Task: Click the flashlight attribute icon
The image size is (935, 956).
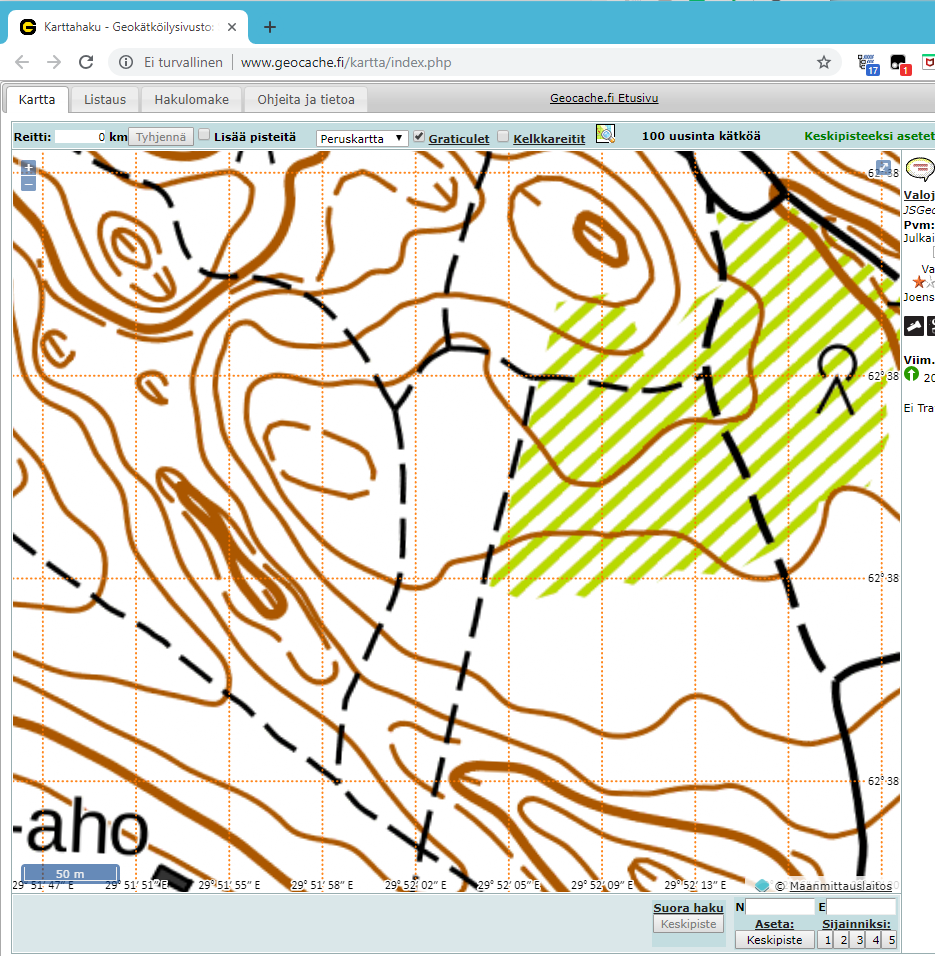Action: pyautogui.click(x=914, y=326)
